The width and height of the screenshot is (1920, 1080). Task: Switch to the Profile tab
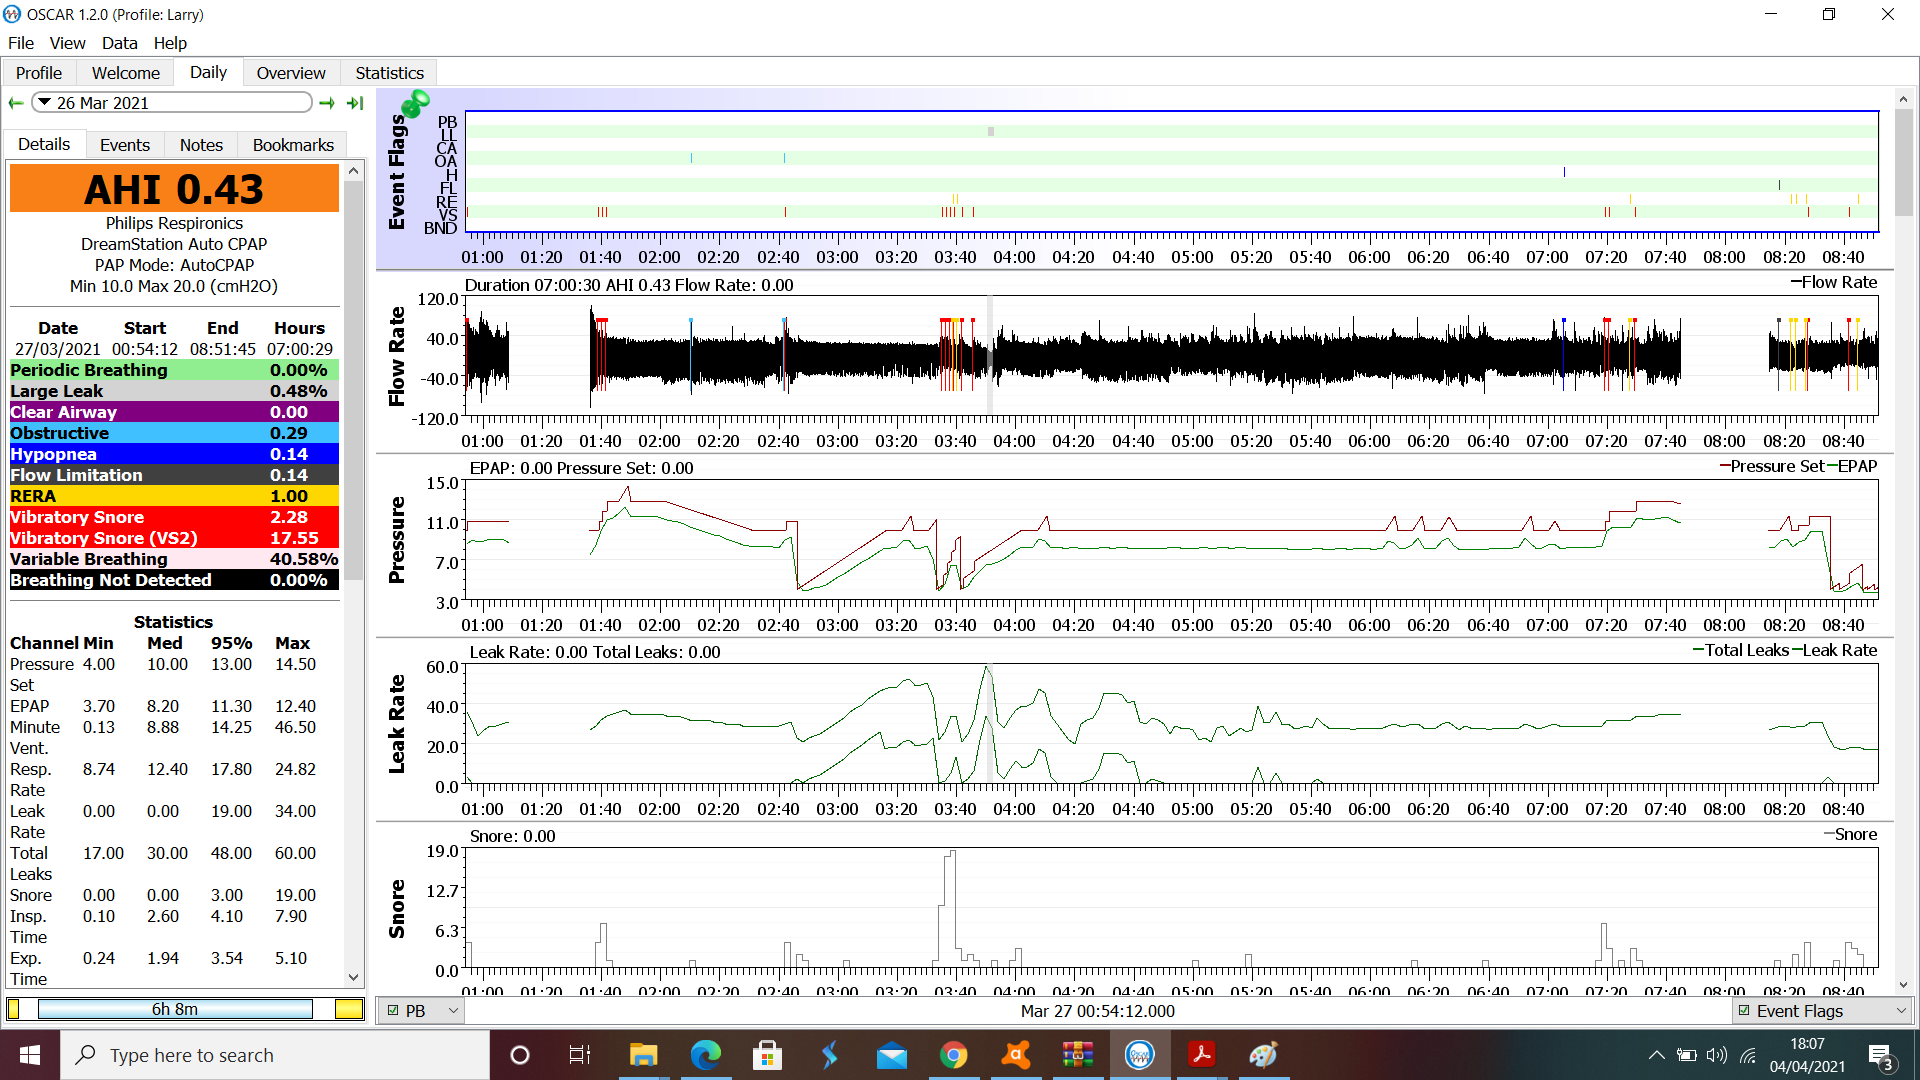[39, 73]
